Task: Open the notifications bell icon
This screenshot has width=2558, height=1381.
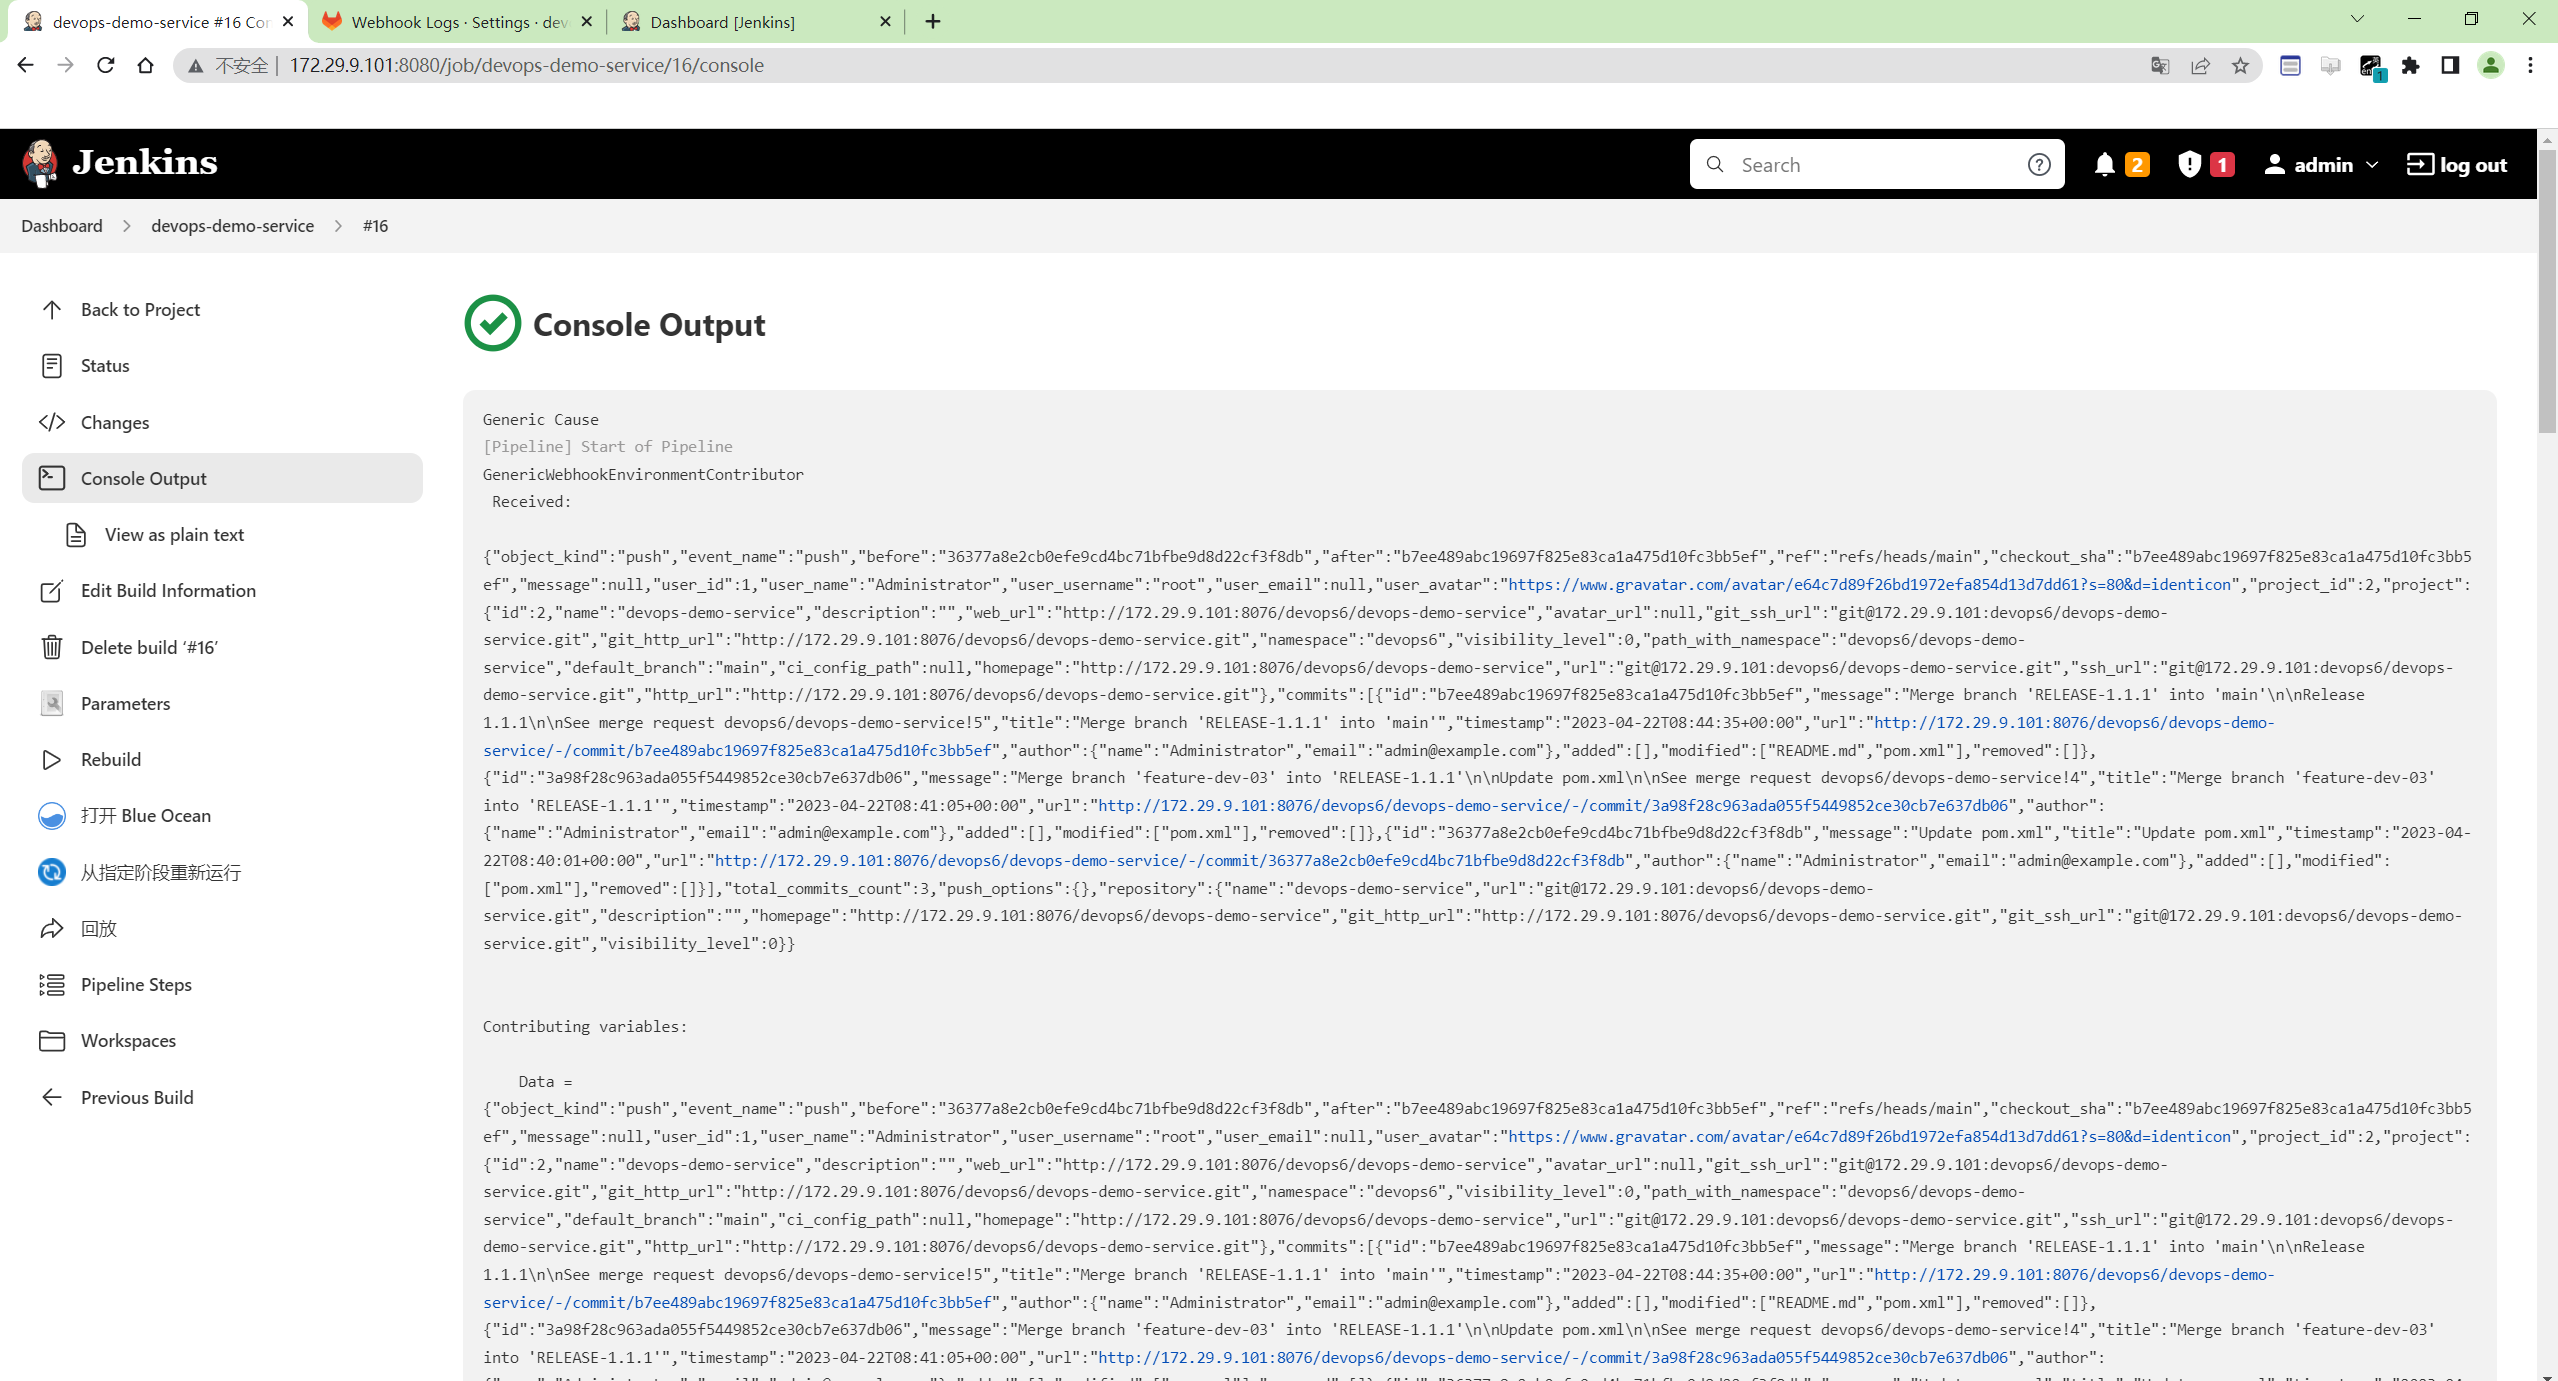Action: pyautogui.click(x=2104, y=164)
